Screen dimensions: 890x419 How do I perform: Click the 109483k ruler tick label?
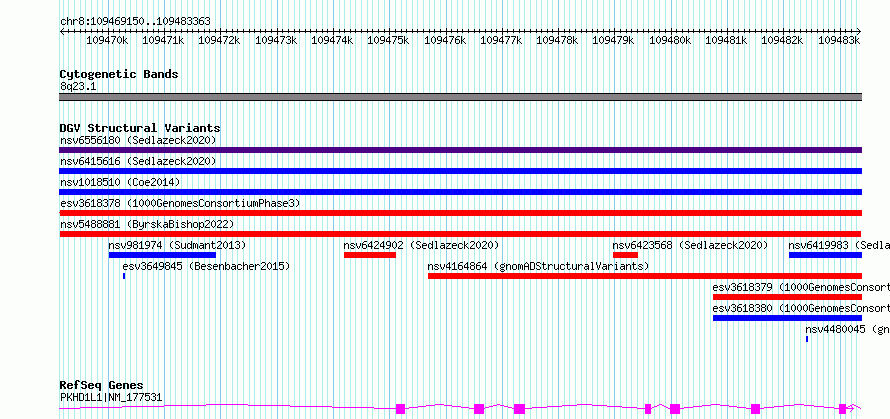tap(839, 40)
